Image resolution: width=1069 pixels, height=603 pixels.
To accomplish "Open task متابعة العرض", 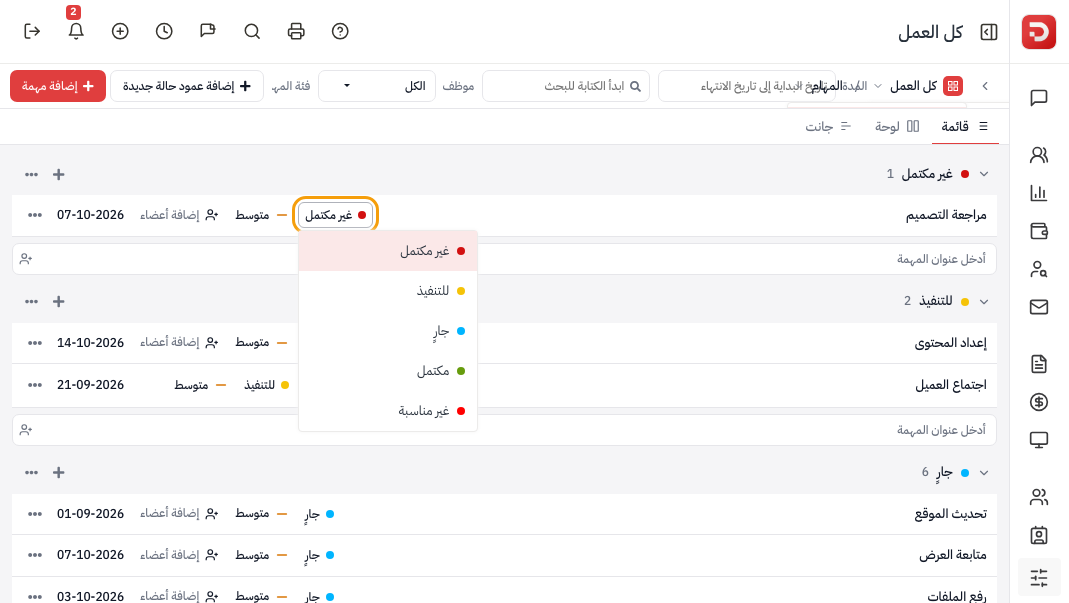I will pyautogui.click(x=952, y=555).
